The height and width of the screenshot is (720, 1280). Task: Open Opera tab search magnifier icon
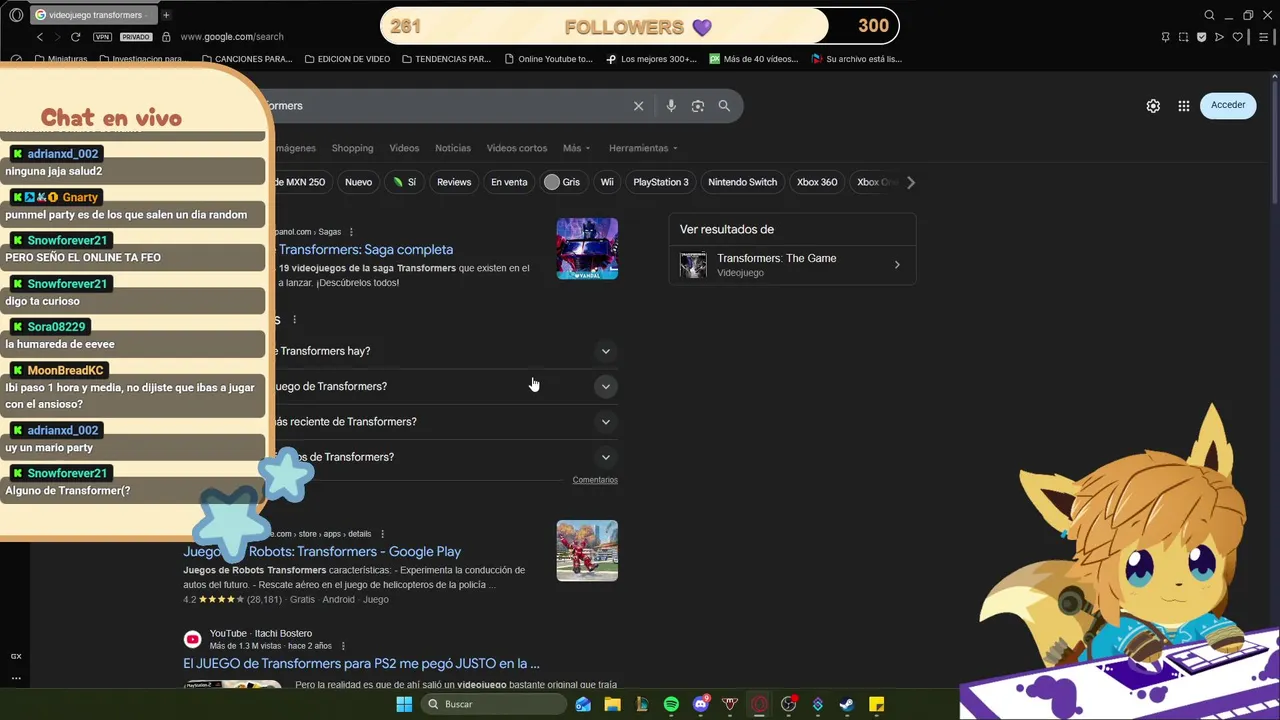click(1209, 15)
